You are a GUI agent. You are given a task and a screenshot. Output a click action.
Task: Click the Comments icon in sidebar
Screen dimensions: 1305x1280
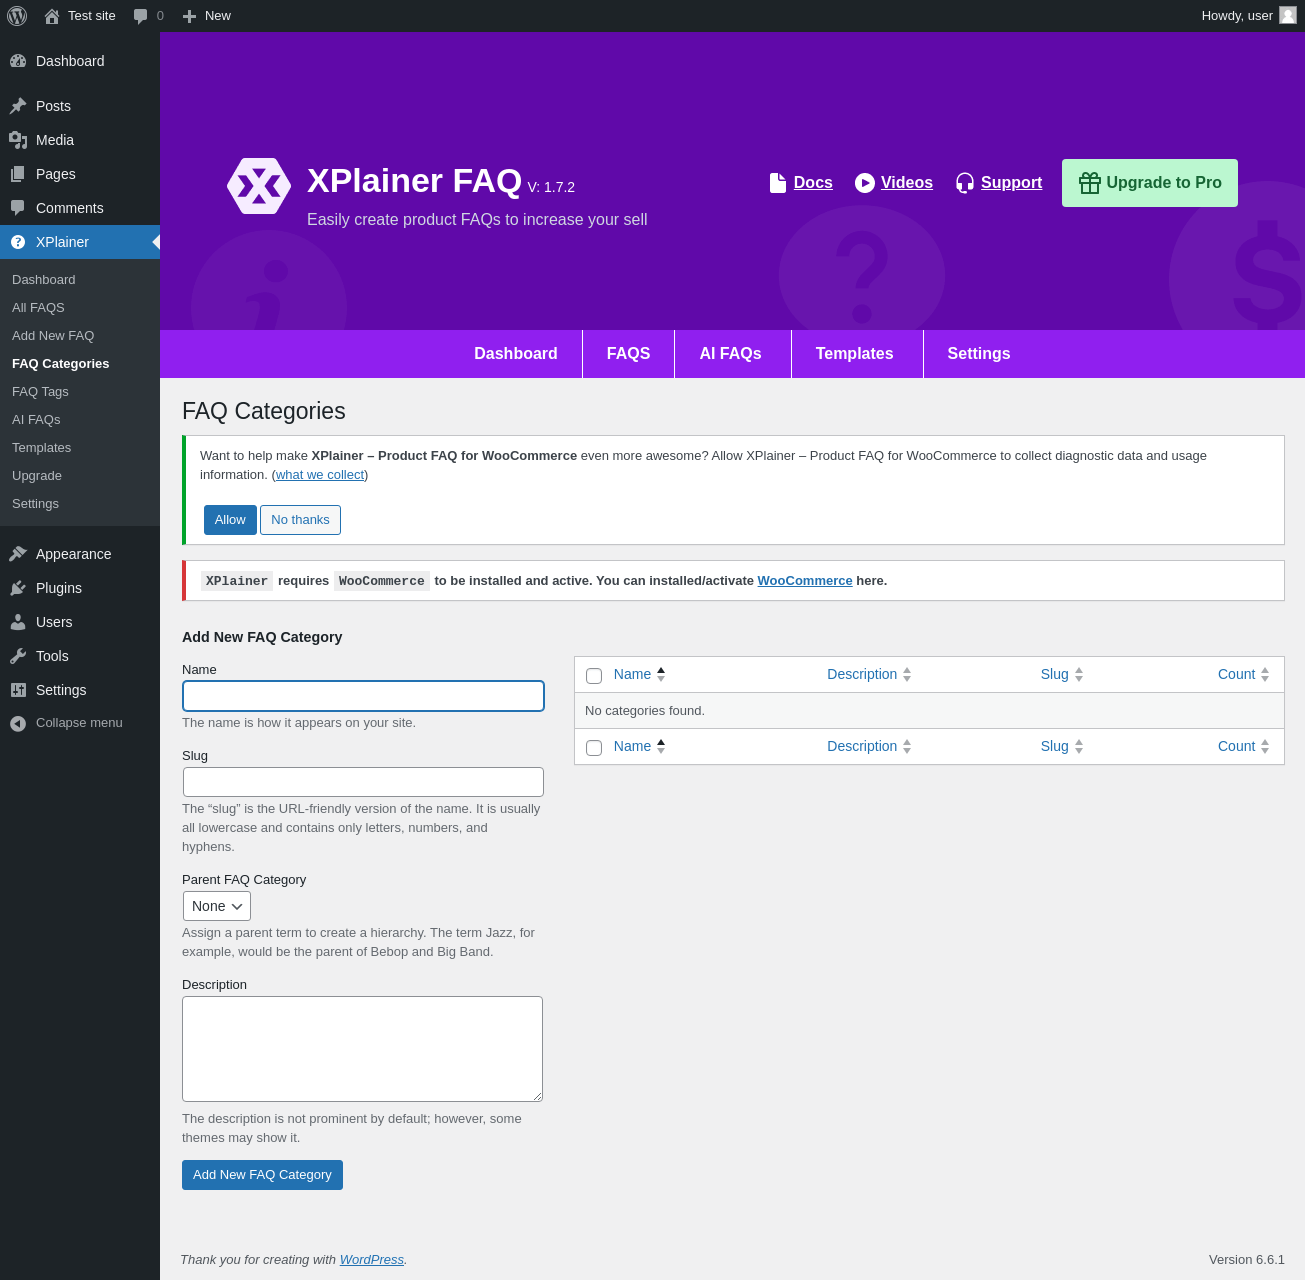(x=18, y=208)
